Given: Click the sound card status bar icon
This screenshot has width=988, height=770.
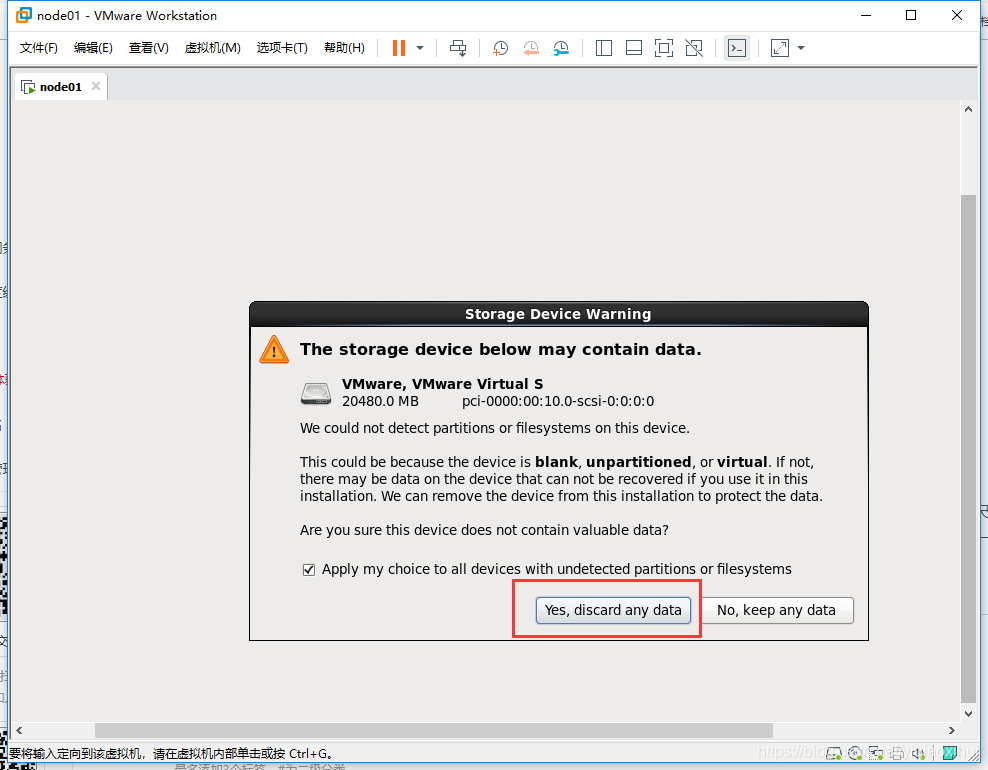Looking at the screenshot, I should coord(918,753).
